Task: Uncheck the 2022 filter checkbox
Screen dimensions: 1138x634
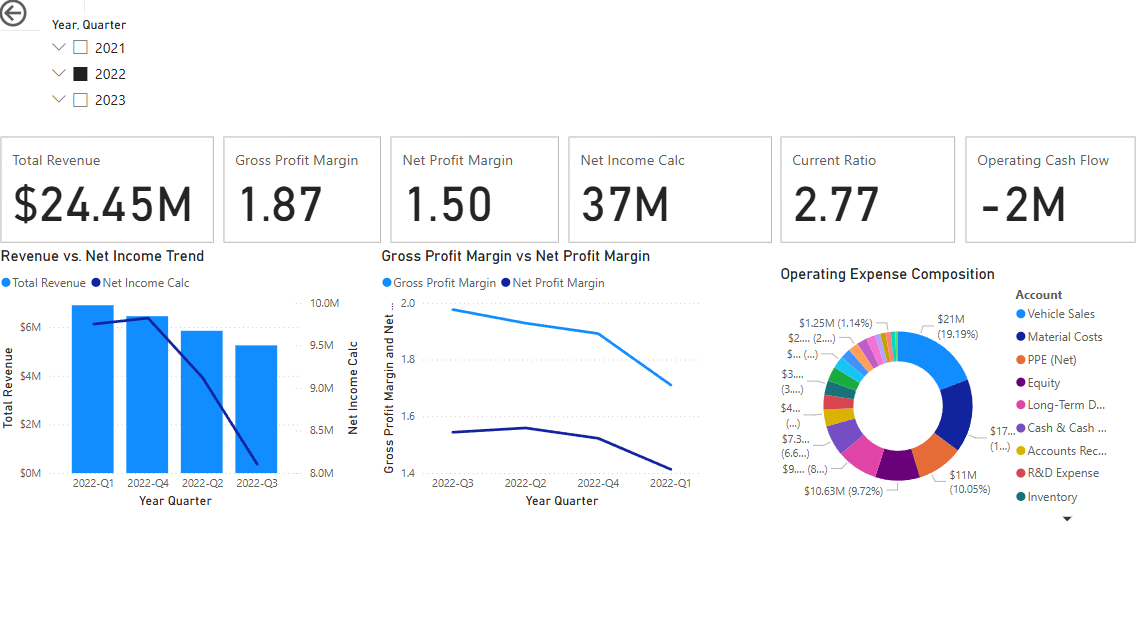Action: [x=79, y=73]
